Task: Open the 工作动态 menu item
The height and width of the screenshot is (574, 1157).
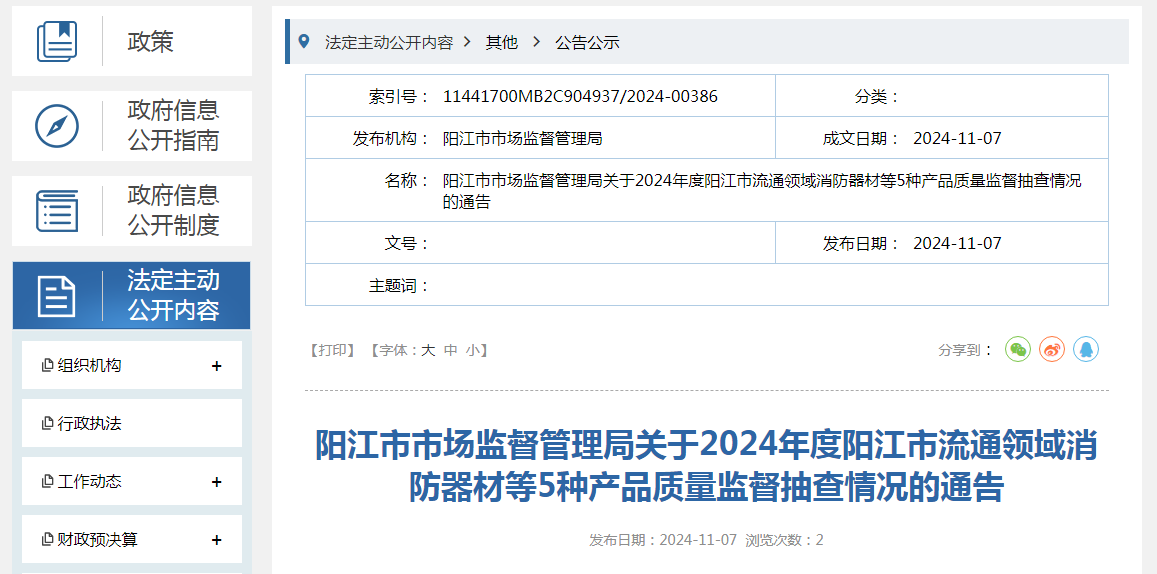Action: tap(132, 482)
